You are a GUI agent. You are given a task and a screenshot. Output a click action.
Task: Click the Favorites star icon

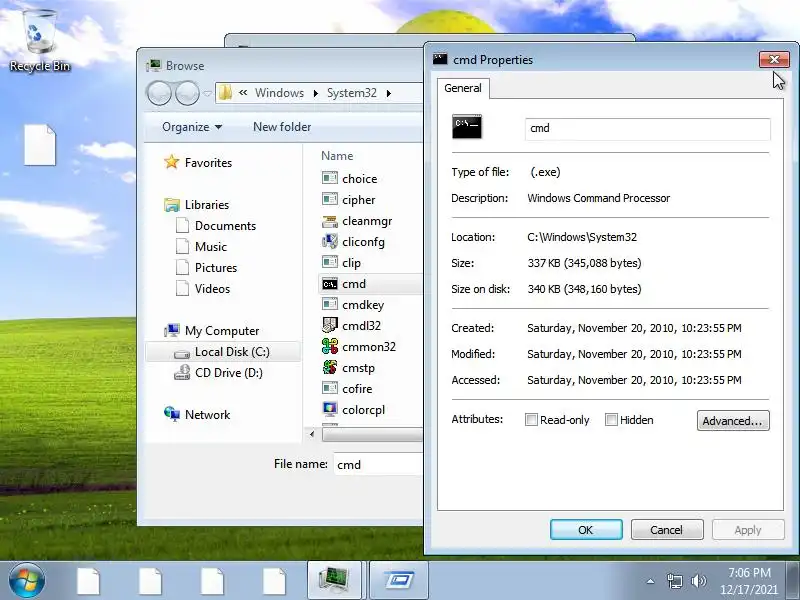(x=171, y=162)
